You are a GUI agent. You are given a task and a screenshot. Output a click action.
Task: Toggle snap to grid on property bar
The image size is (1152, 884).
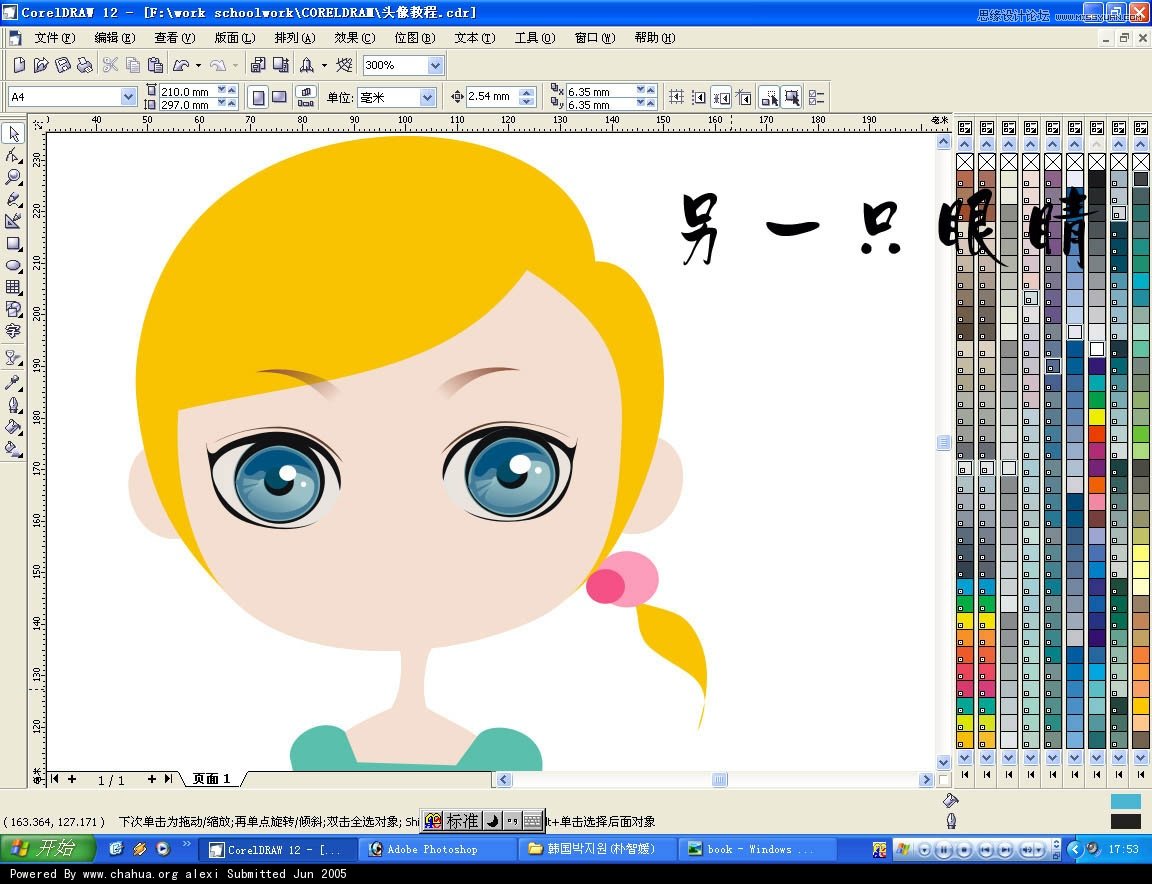point(676,96)
